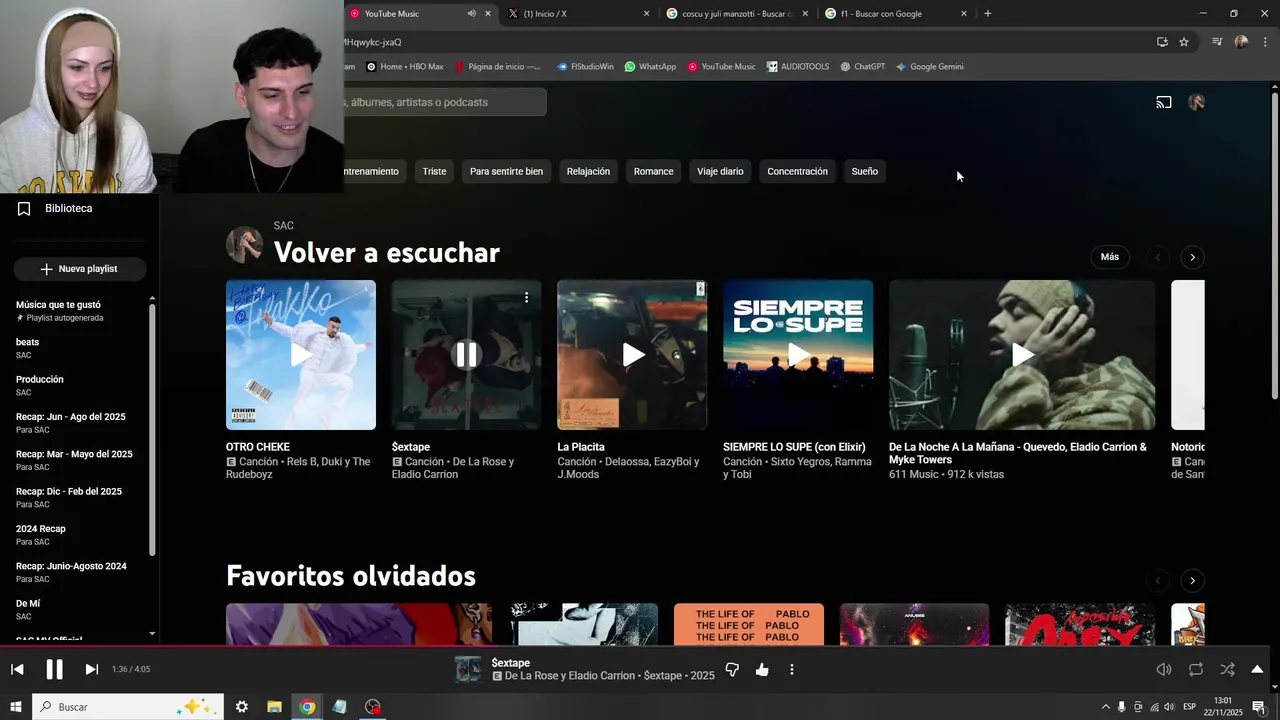Image resolution: width=1280 pixels, height=720 pixels.
Task: Skip to the next track
Action: point(91,669)
